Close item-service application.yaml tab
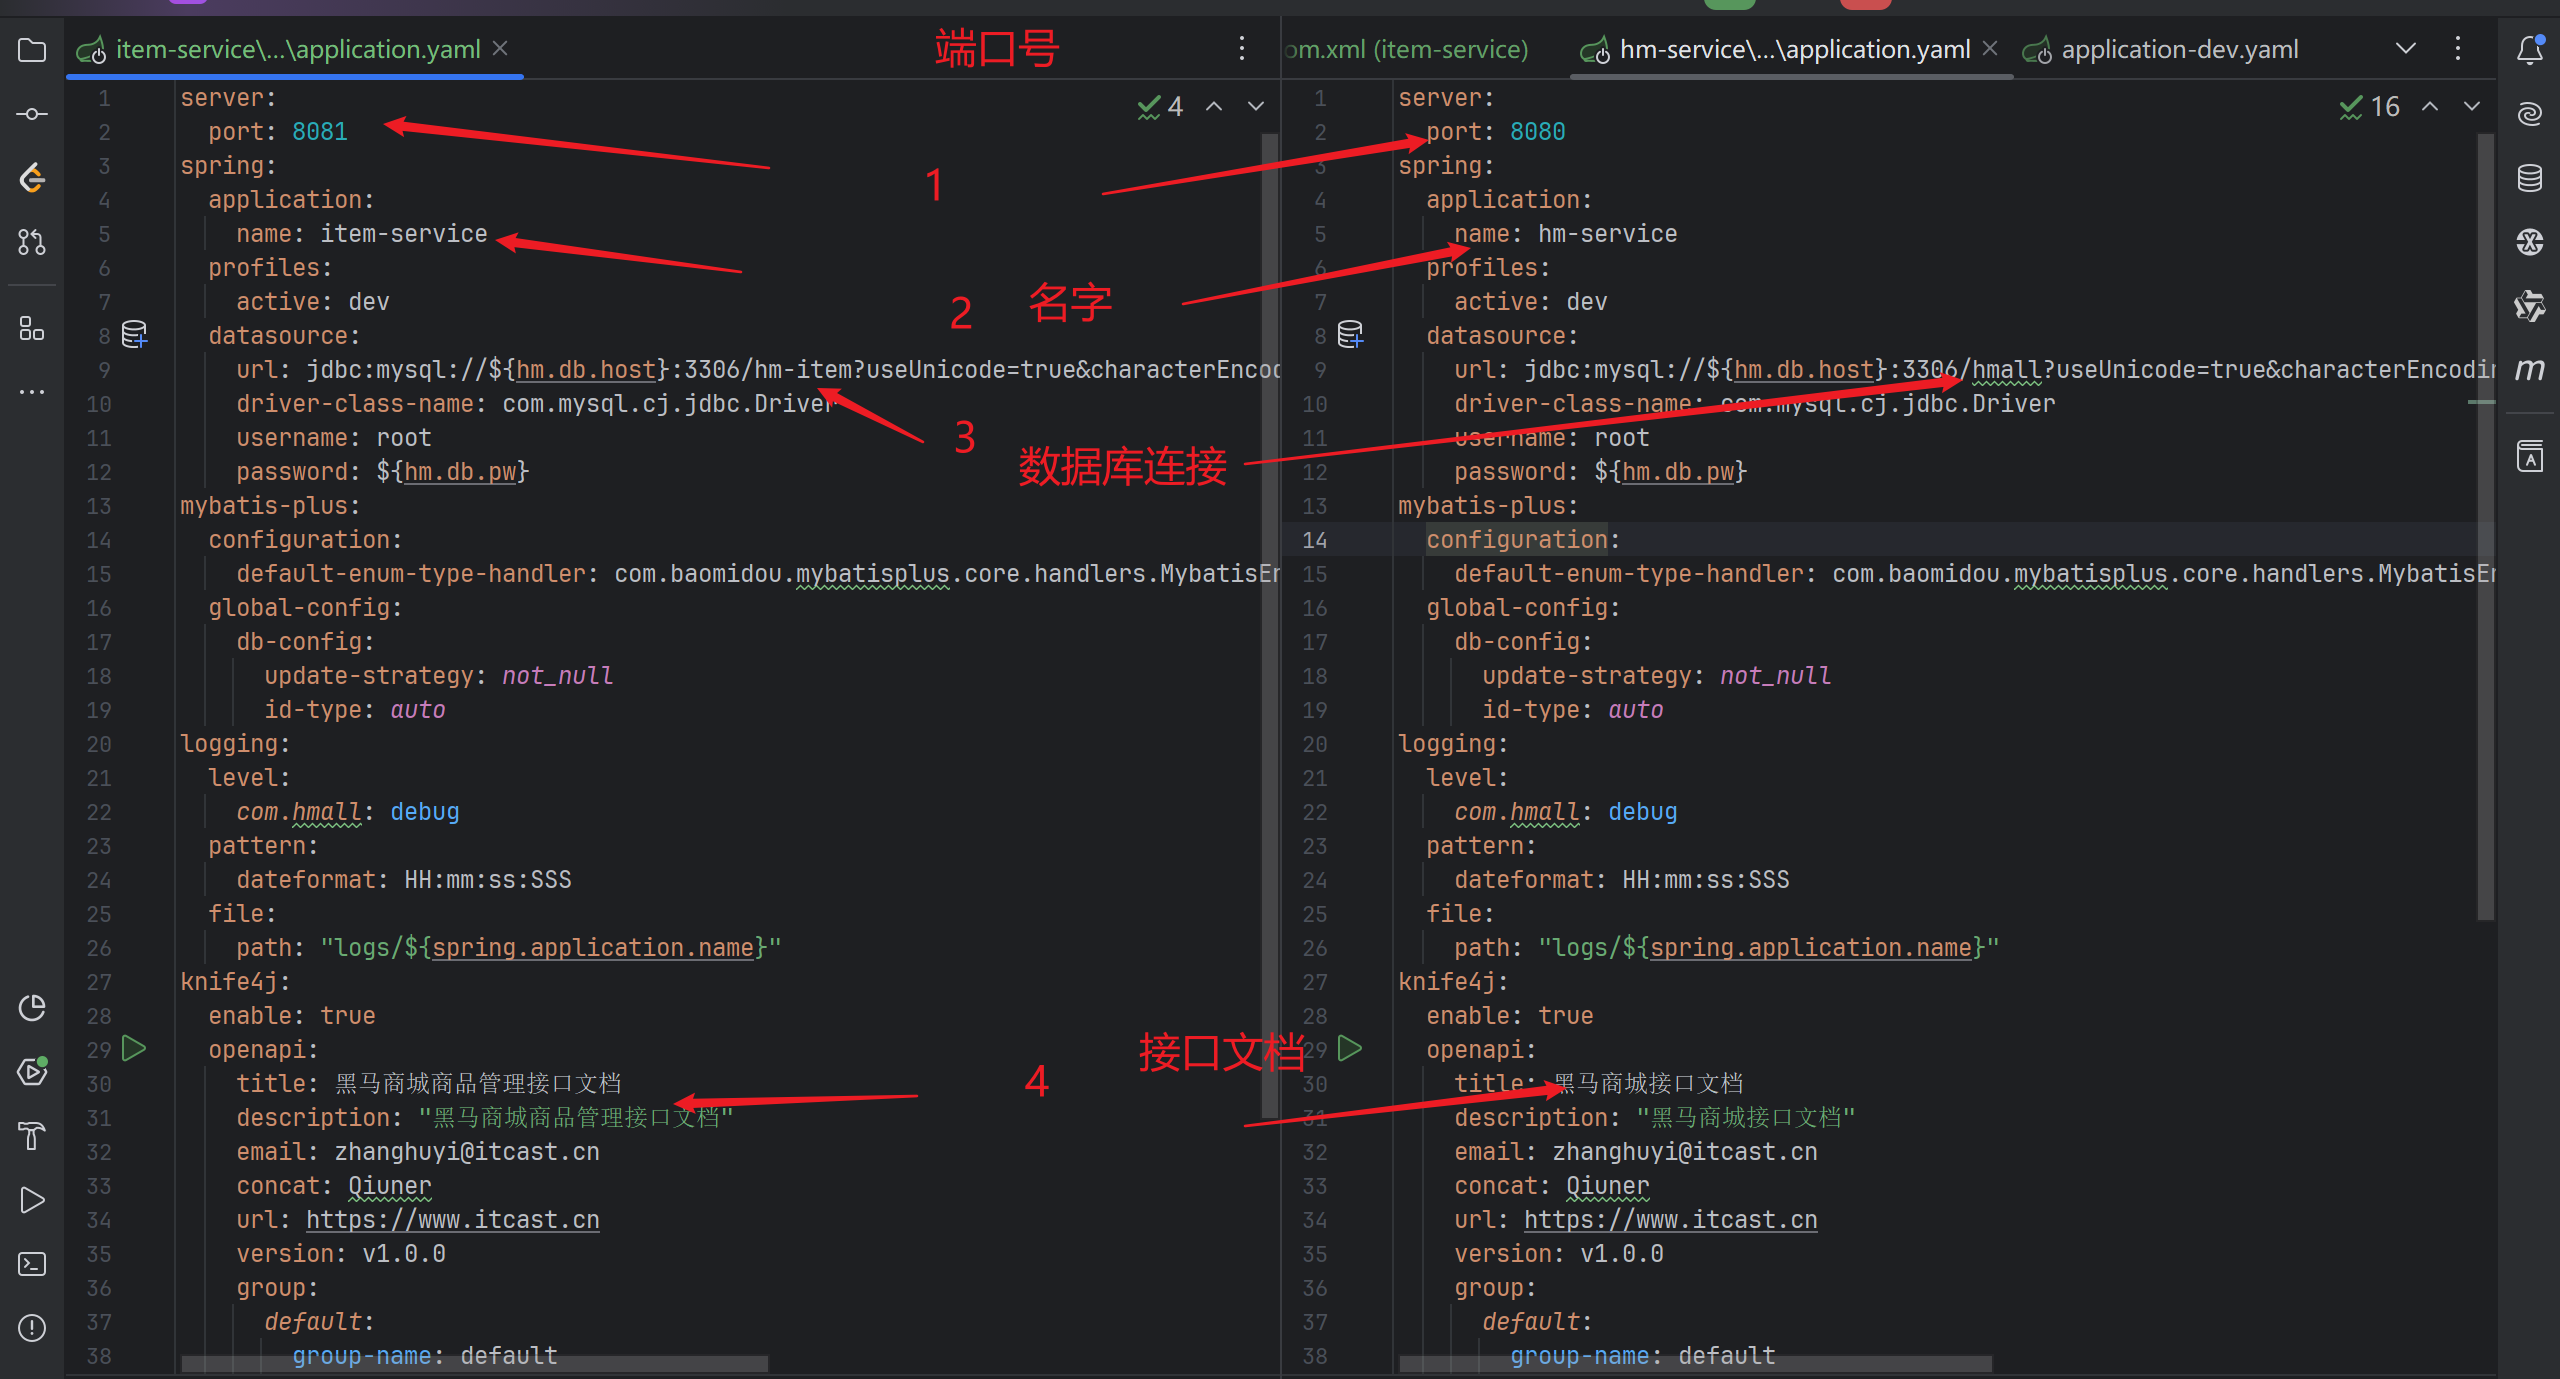This screenshot has width=2560, height=1379. [501, 48]
